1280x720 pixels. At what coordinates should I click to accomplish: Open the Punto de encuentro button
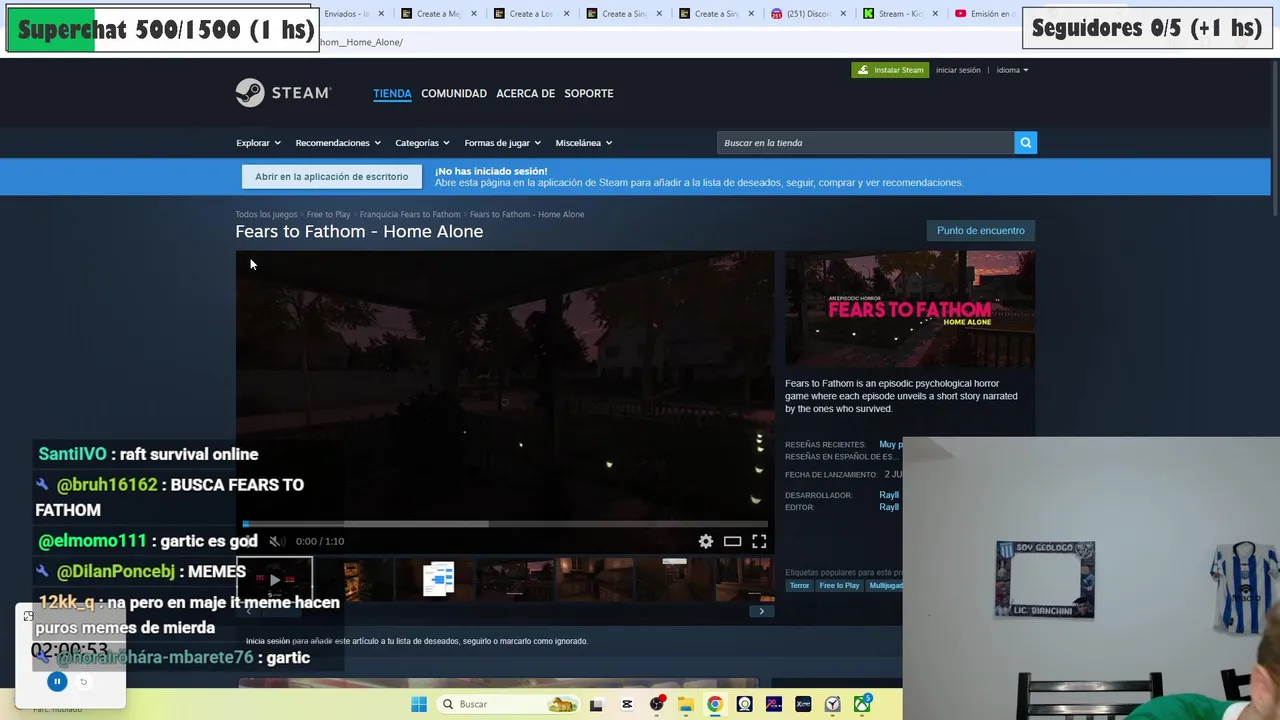tap(980, 231)
